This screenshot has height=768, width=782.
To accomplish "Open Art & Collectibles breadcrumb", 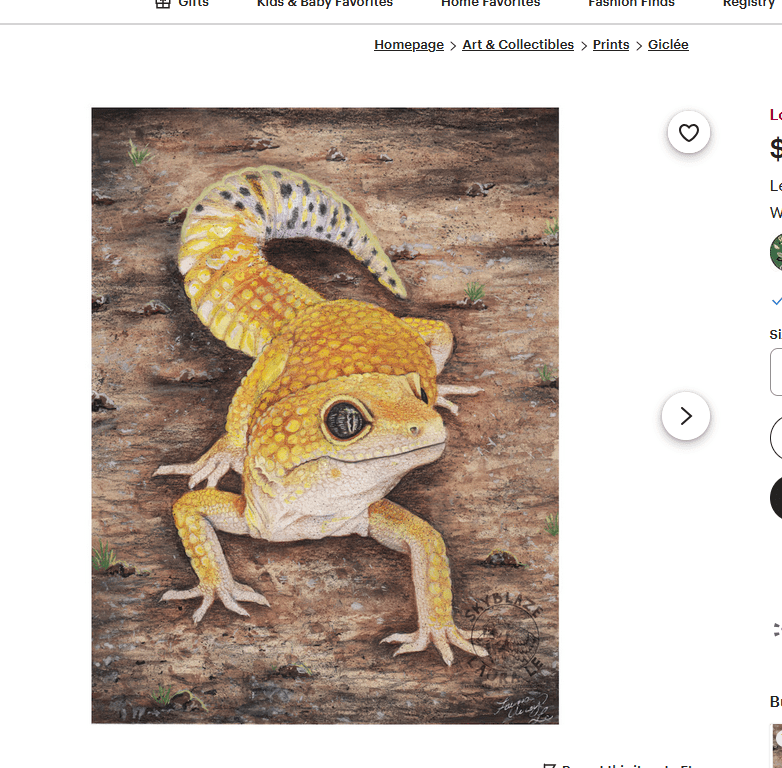I will coord(518,45).
